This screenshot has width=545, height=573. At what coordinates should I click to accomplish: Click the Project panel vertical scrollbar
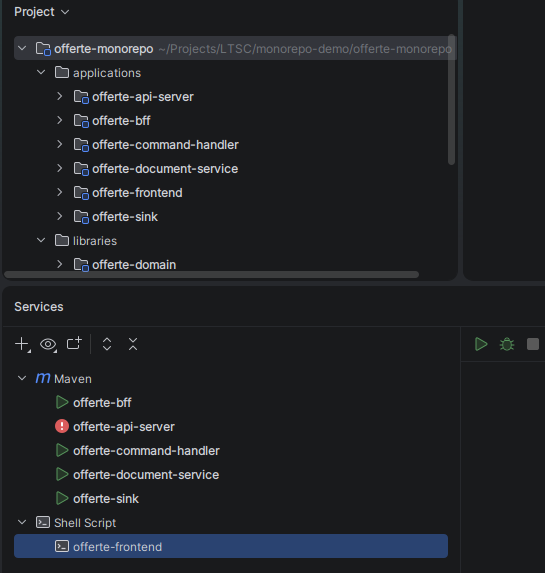(x=452, y=100)
